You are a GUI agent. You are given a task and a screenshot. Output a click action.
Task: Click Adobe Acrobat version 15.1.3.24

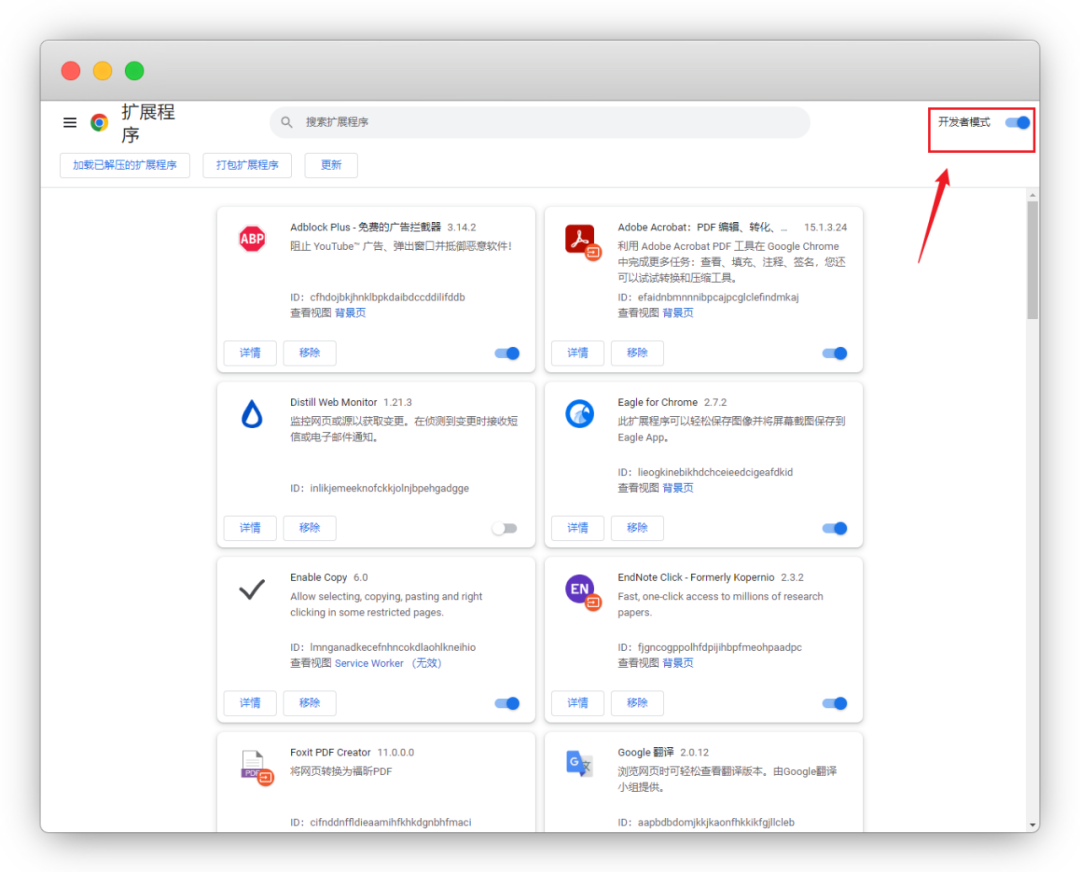pos(825,227)
